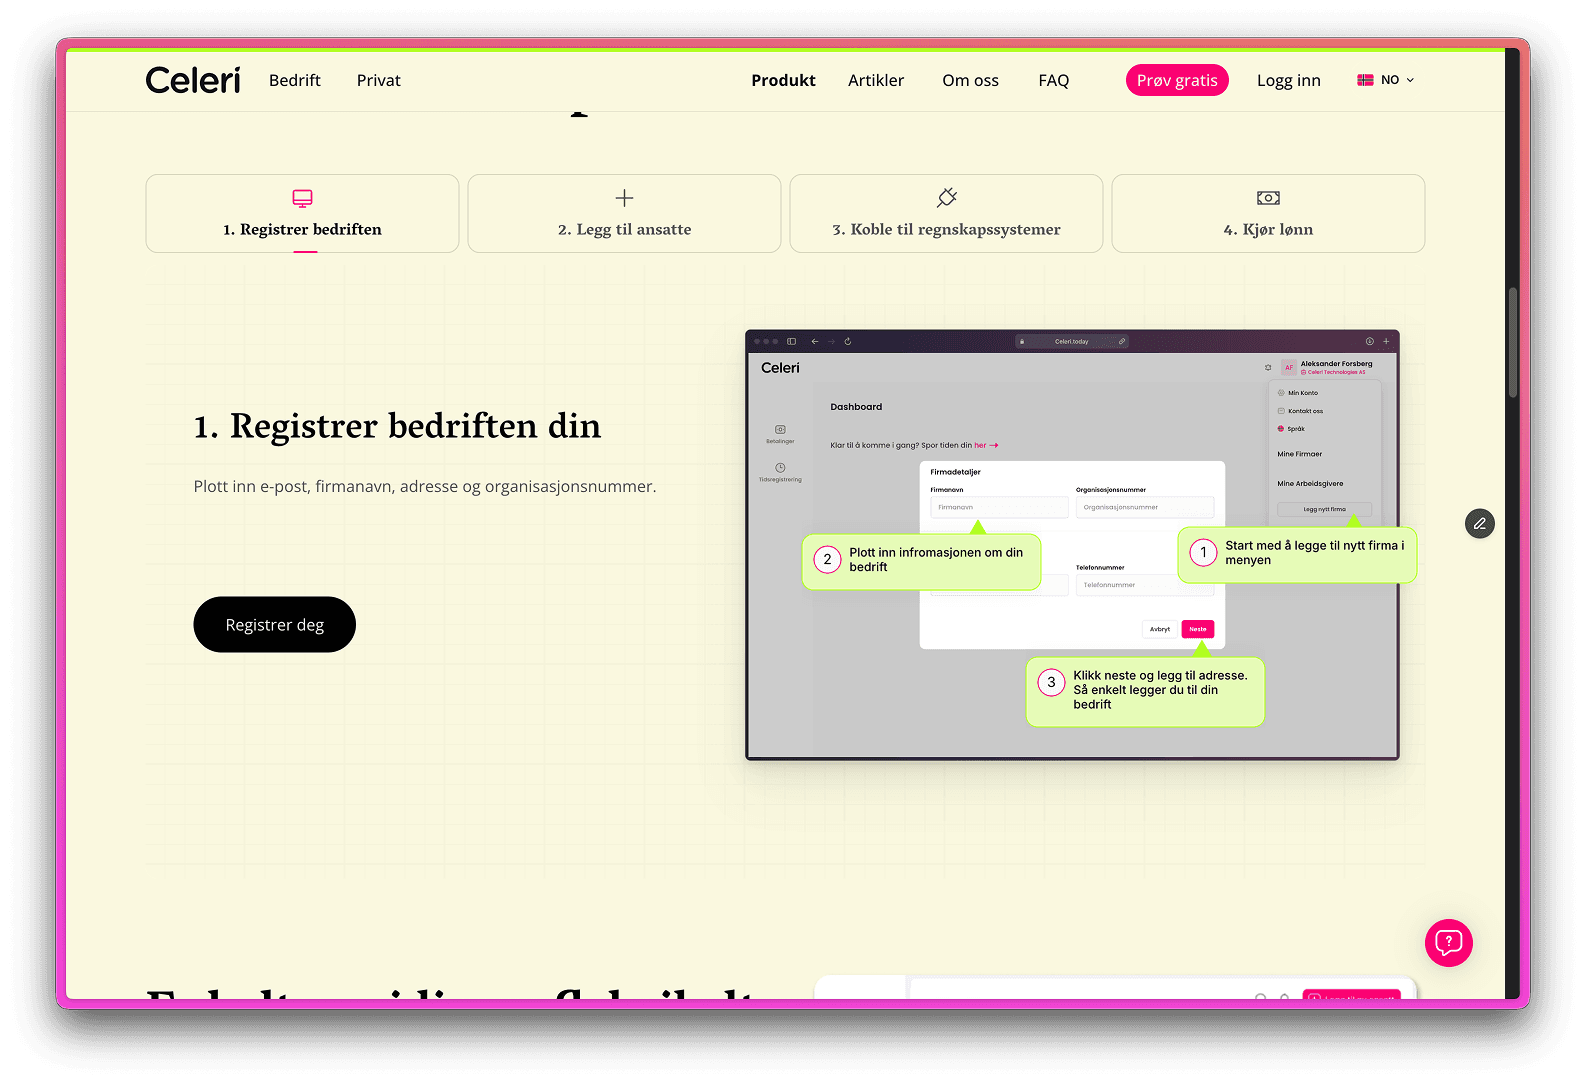Click the Registrer deg button
The width and height of the screenshot is (1586, 1083).
point(274,625)
